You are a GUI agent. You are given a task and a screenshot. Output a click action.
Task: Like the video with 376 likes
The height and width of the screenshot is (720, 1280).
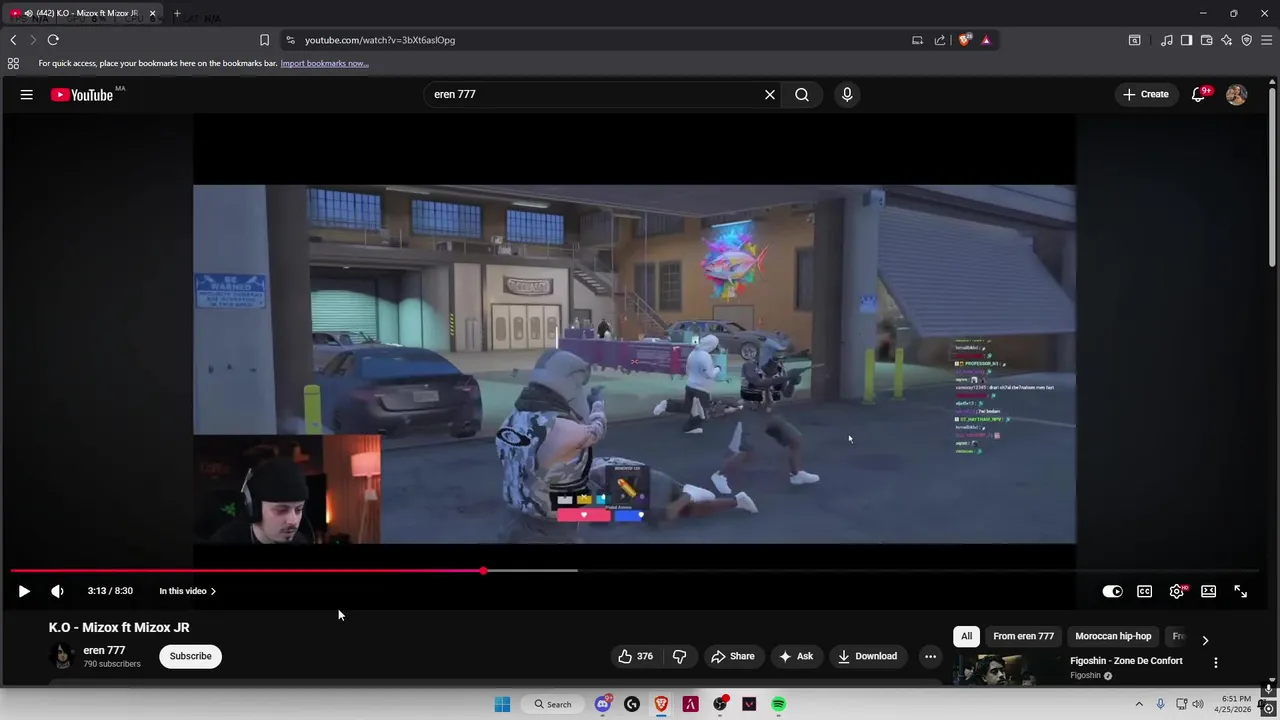[635, 656]
